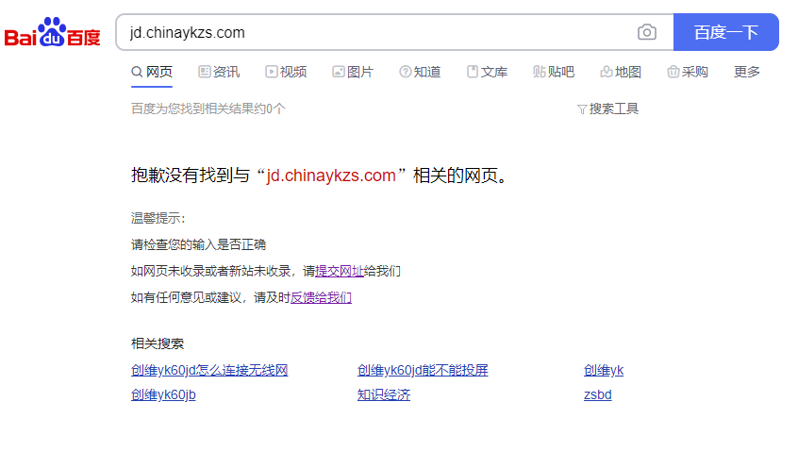Go to the 图片 tab
Viewport: 798px width, 452px height.
pyautogui.click(x=353, y=72)
